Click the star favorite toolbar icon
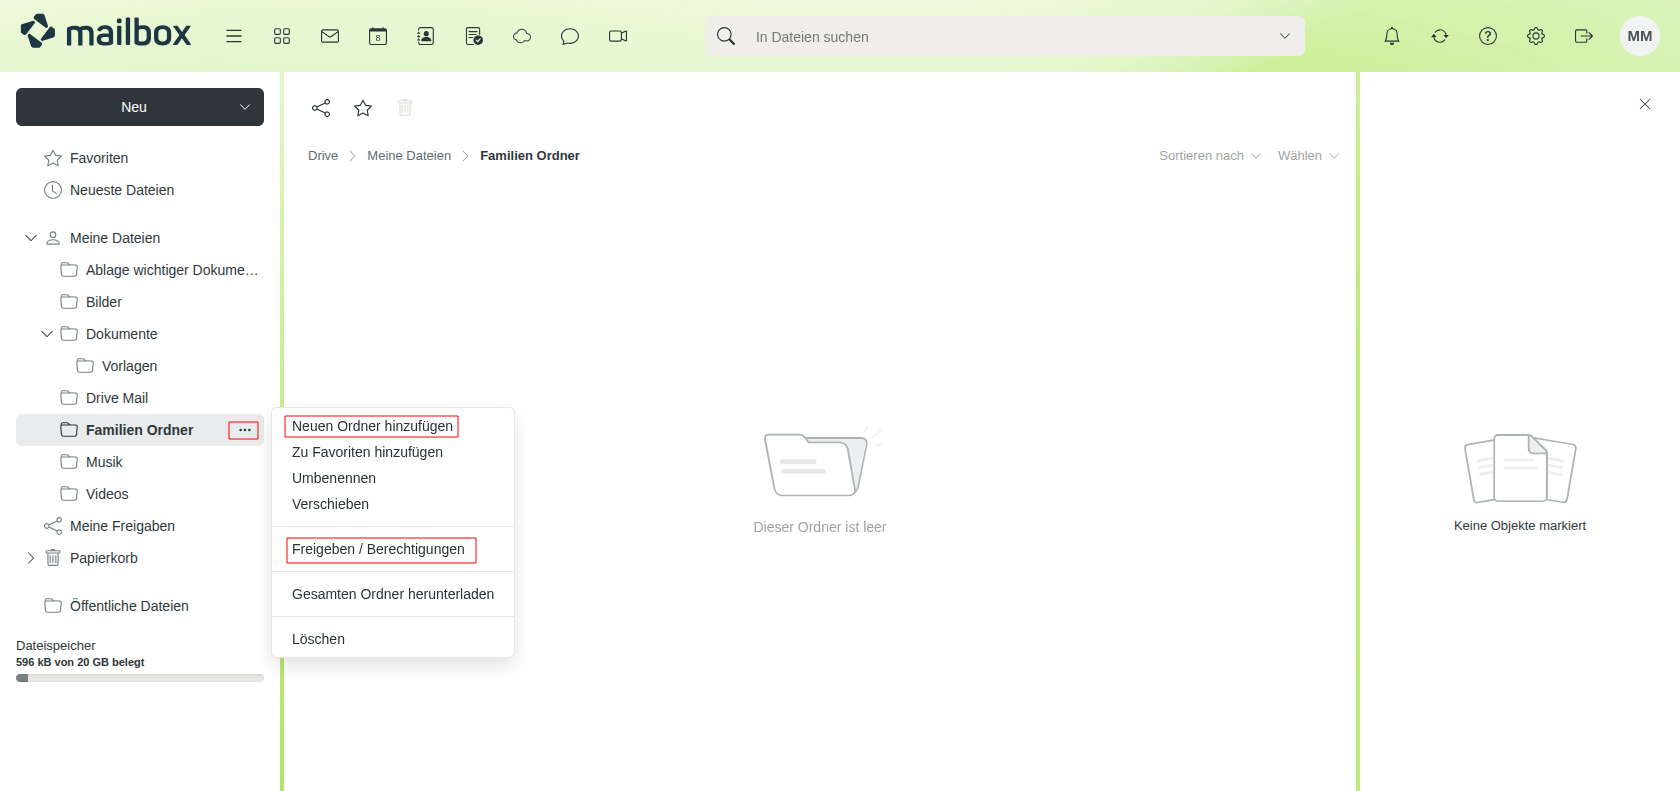Viewport: 1680px width, 791px height. point(363,108)
